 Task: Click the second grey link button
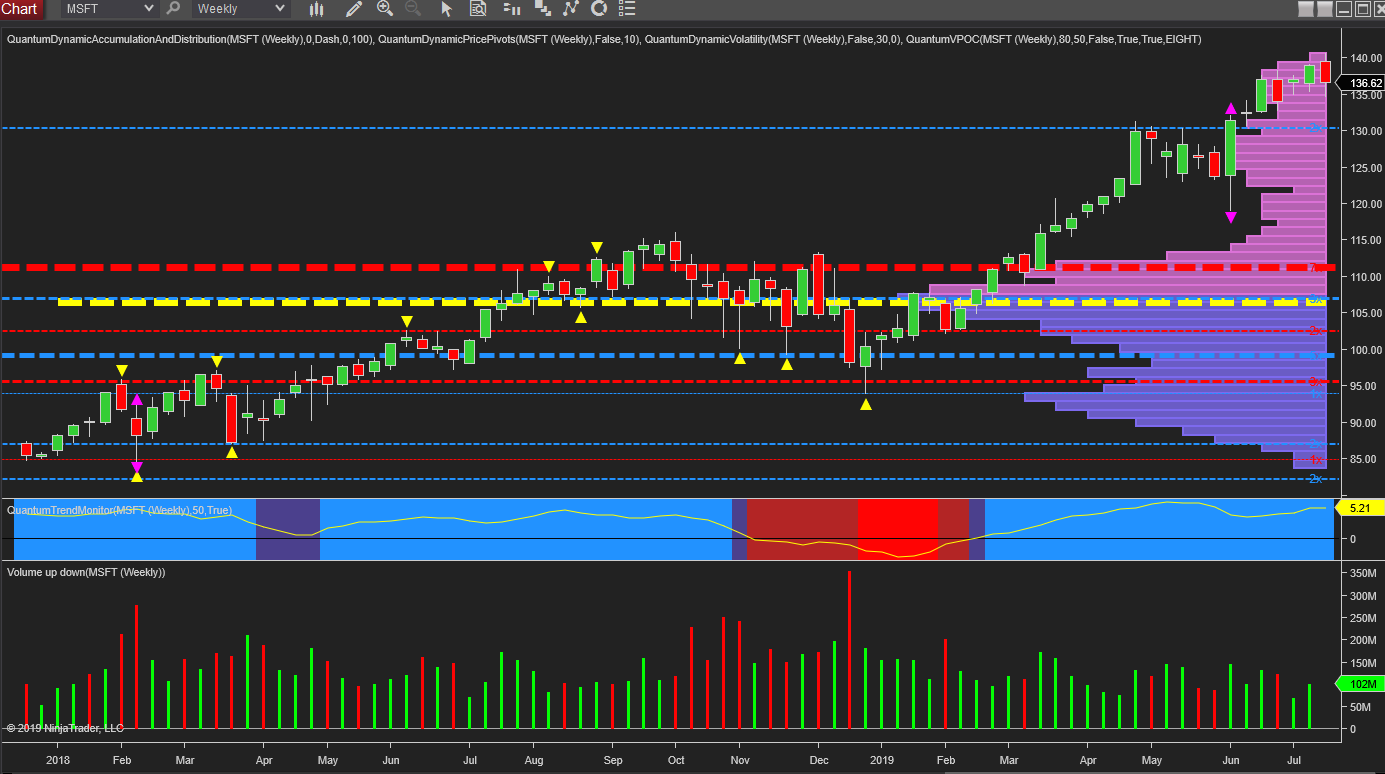[x=1325, y=10]
